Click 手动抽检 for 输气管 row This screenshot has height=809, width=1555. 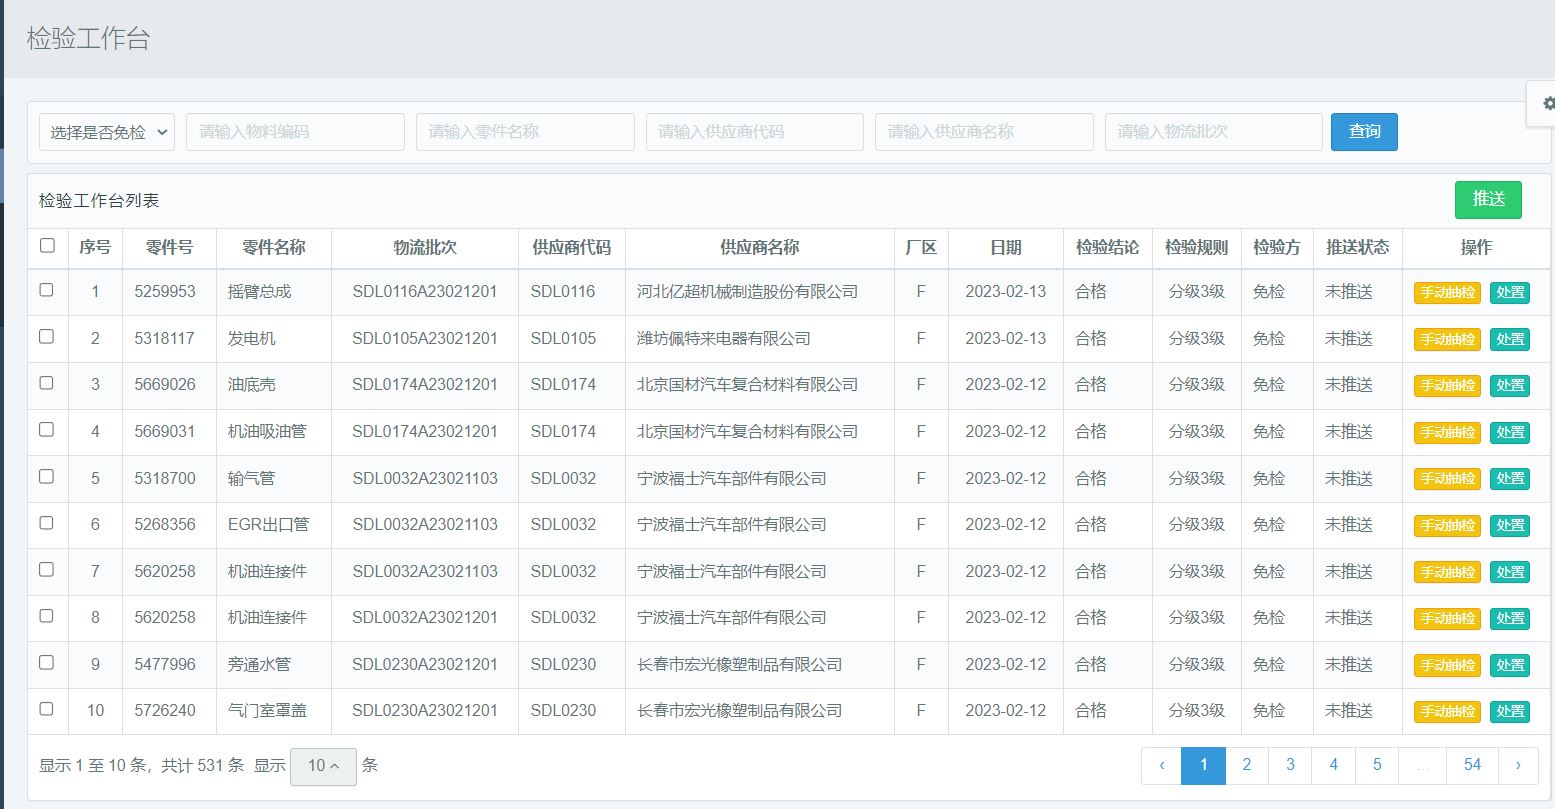(x=1447, y=479)
